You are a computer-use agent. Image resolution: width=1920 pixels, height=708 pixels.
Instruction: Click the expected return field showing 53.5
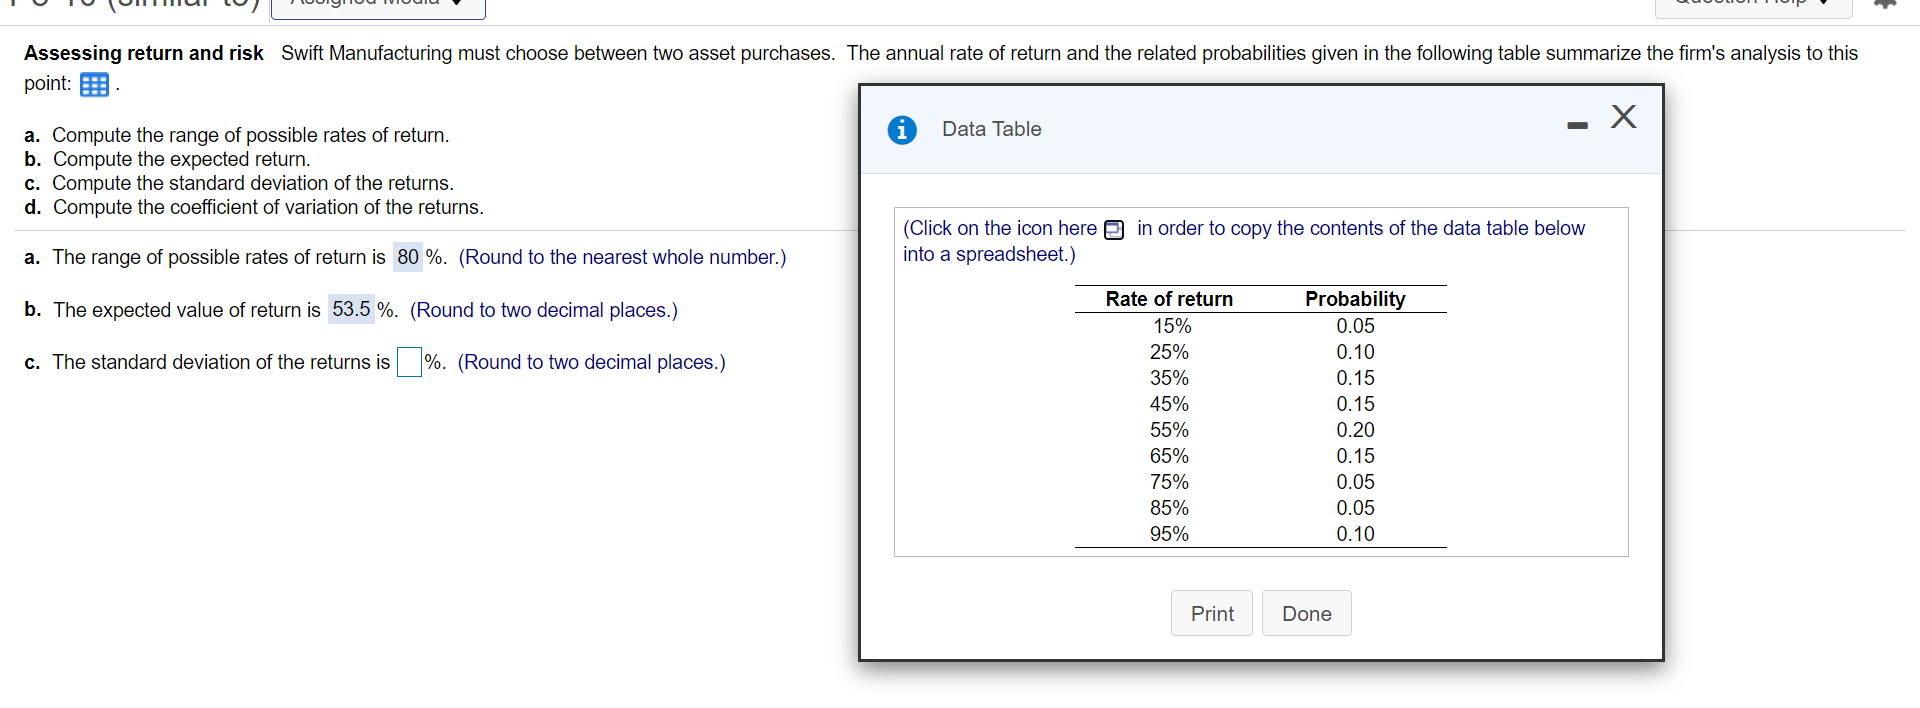pyautogui.click(x=351, y=309)
